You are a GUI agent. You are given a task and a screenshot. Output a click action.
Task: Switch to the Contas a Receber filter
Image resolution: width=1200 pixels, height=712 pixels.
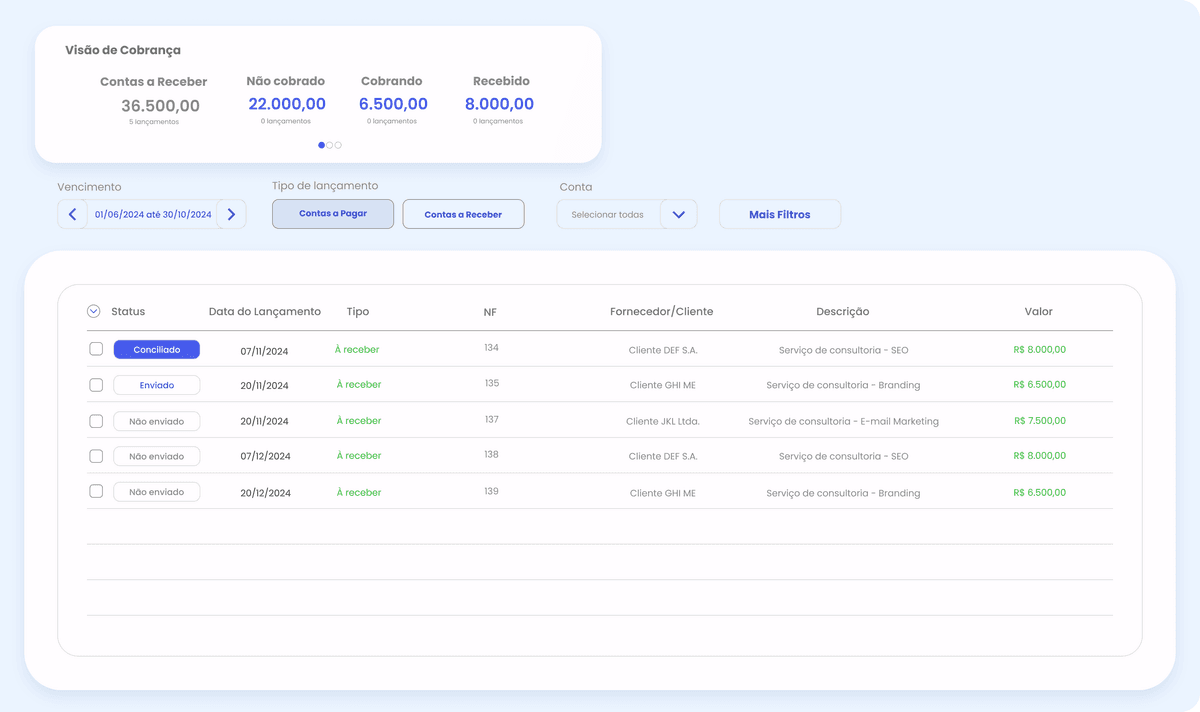(463, 213)
